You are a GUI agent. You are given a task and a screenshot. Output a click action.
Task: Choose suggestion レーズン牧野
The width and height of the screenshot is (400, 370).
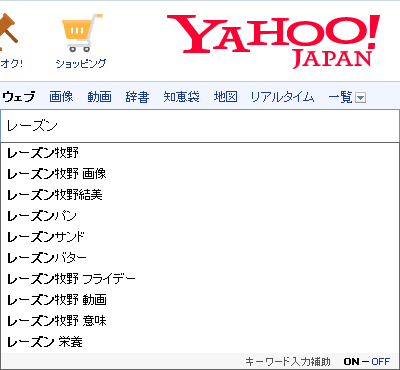pos(200,153)
